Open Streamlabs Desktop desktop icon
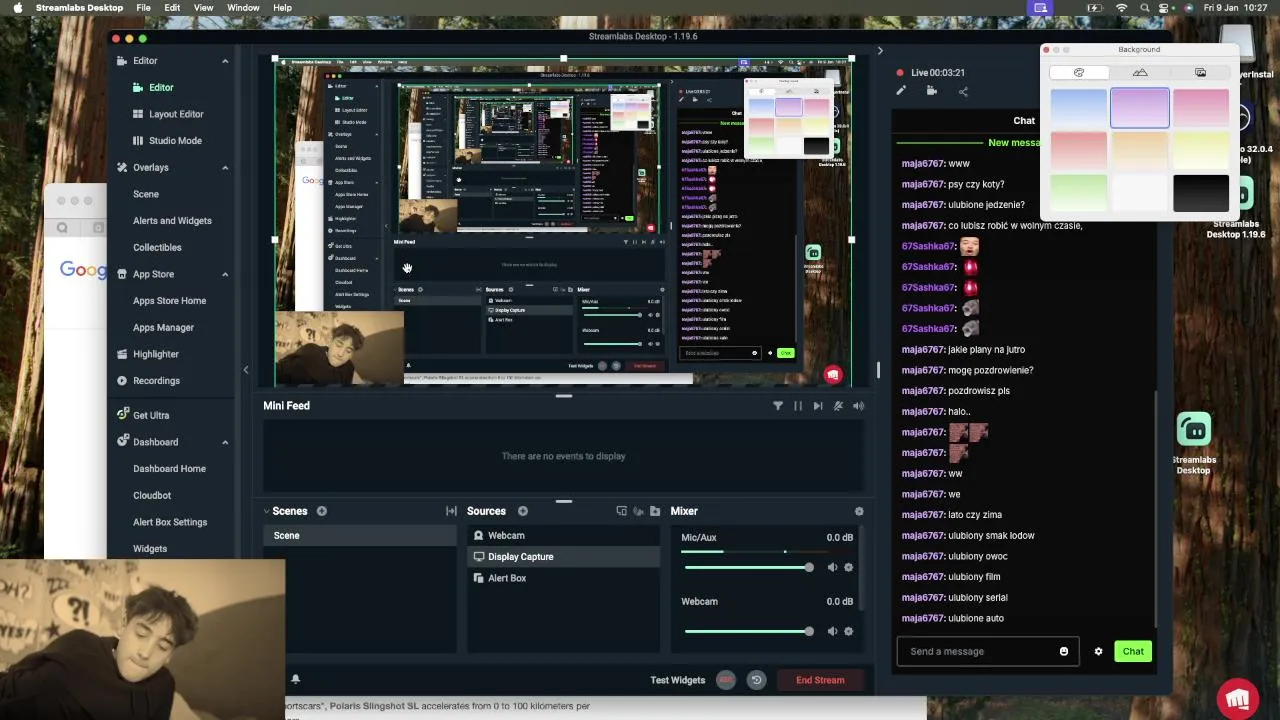This screenshot has height=720, width=1280. click(1194, 443)
